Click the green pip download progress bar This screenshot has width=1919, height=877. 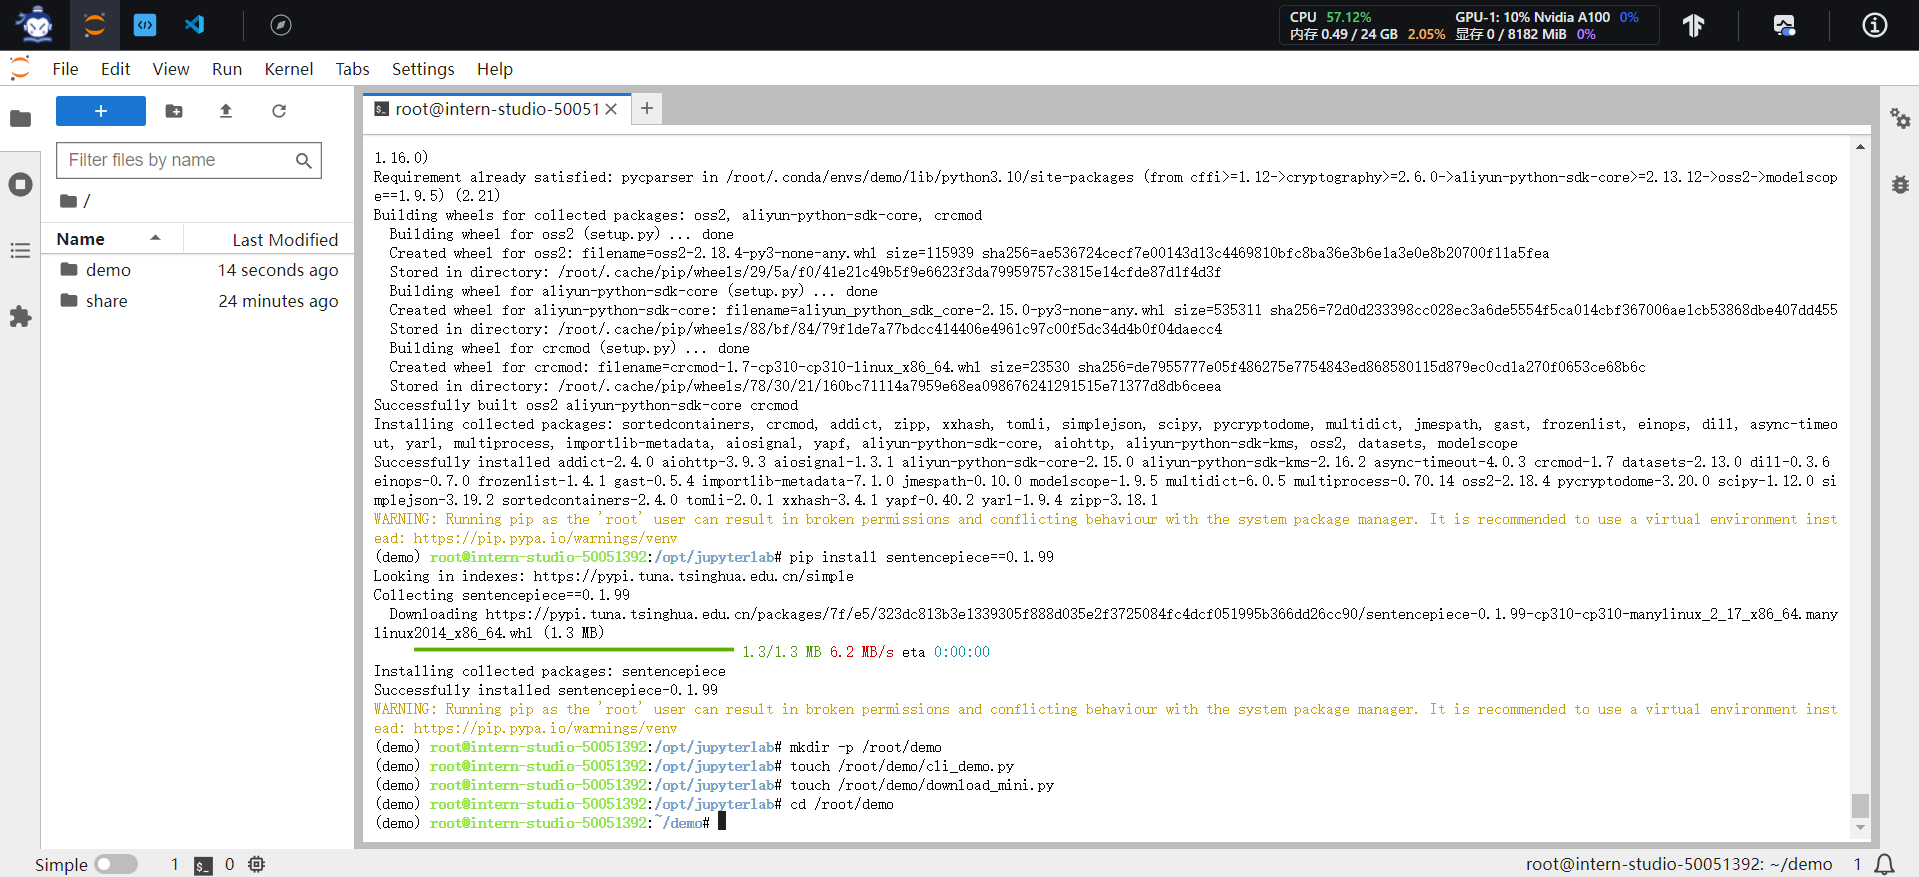pos(574,651)
